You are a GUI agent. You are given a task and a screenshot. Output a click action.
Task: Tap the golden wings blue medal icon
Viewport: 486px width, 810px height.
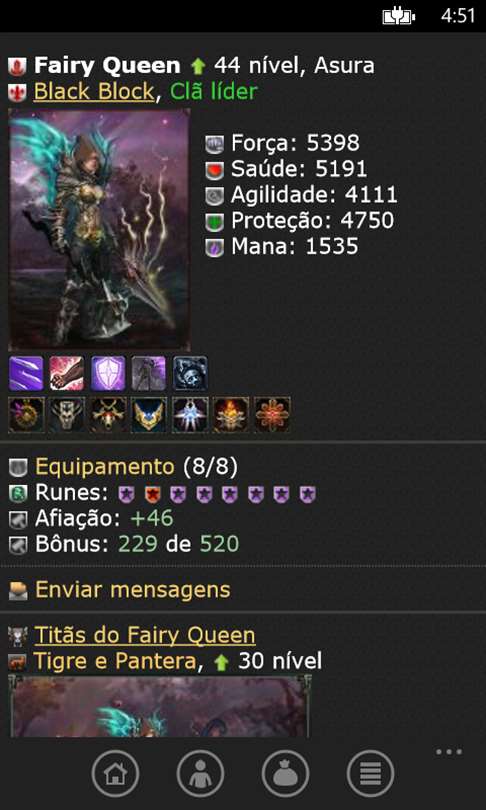point(149,415)
